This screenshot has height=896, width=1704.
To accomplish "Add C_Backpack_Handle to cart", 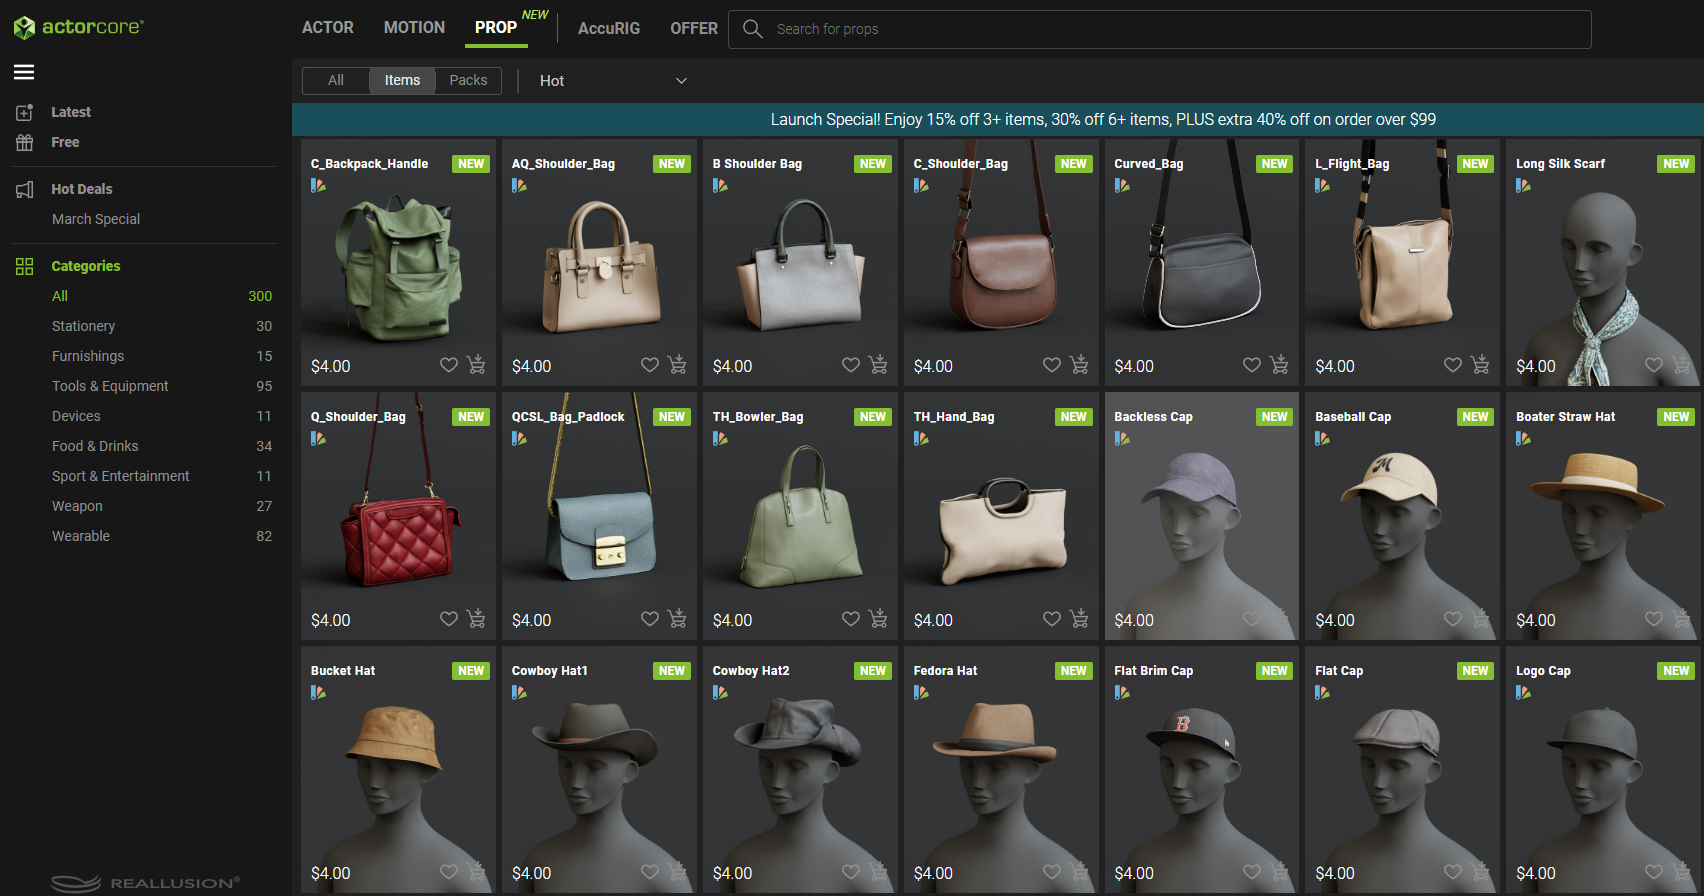I will pyautogui.click(x=476, y=364).
